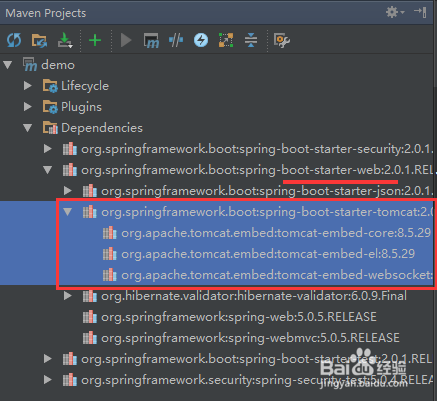Click the Hide panel icon in header
Screen dimensions: 437x401
coord(421,12)
